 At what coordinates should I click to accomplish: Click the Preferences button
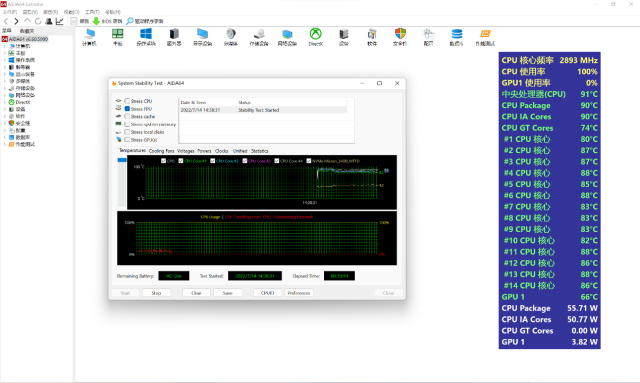299,293
